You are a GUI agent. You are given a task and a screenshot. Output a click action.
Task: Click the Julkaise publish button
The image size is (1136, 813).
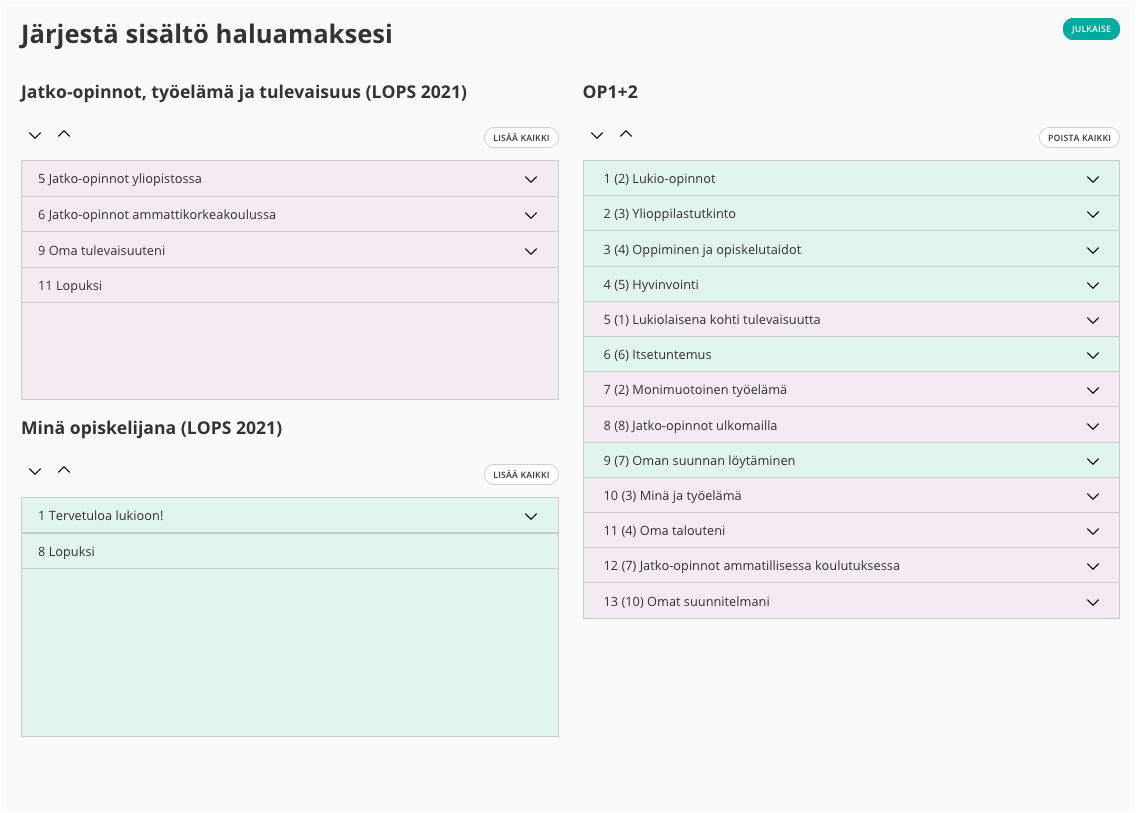[x=1090, y=29]
